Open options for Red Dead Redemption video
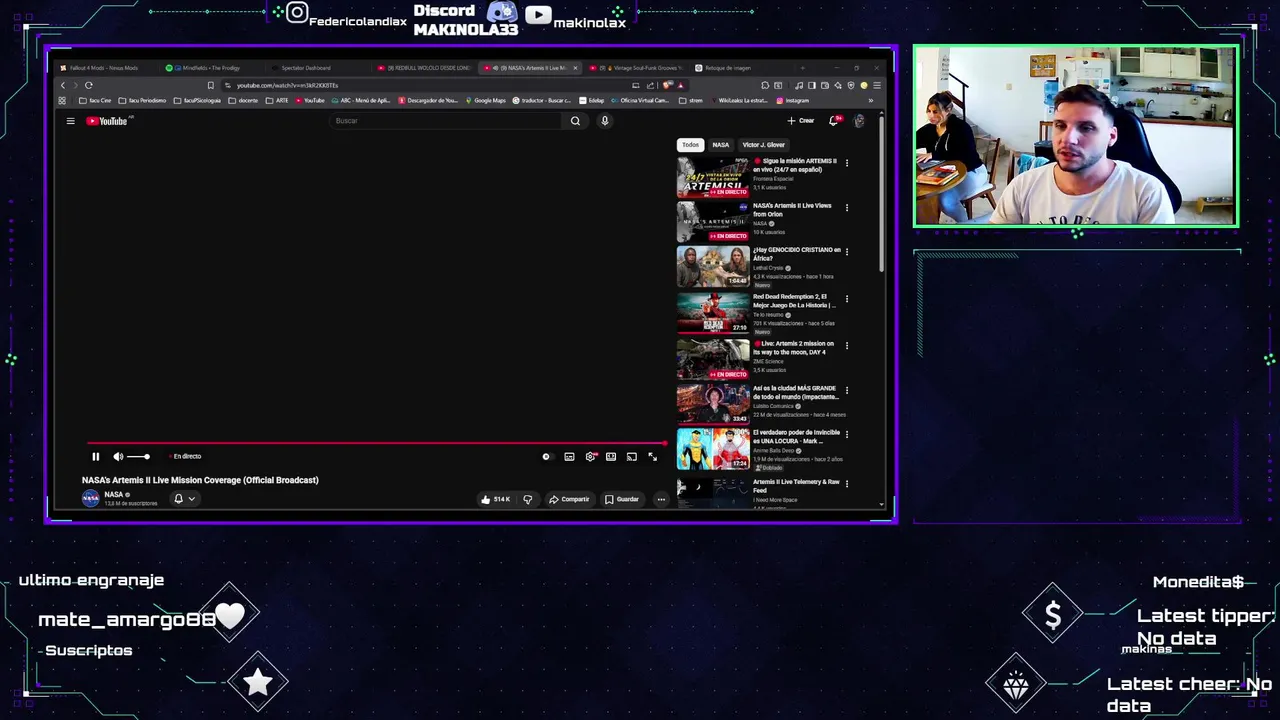Screen dimensions: 1280x720 point(847,299)
